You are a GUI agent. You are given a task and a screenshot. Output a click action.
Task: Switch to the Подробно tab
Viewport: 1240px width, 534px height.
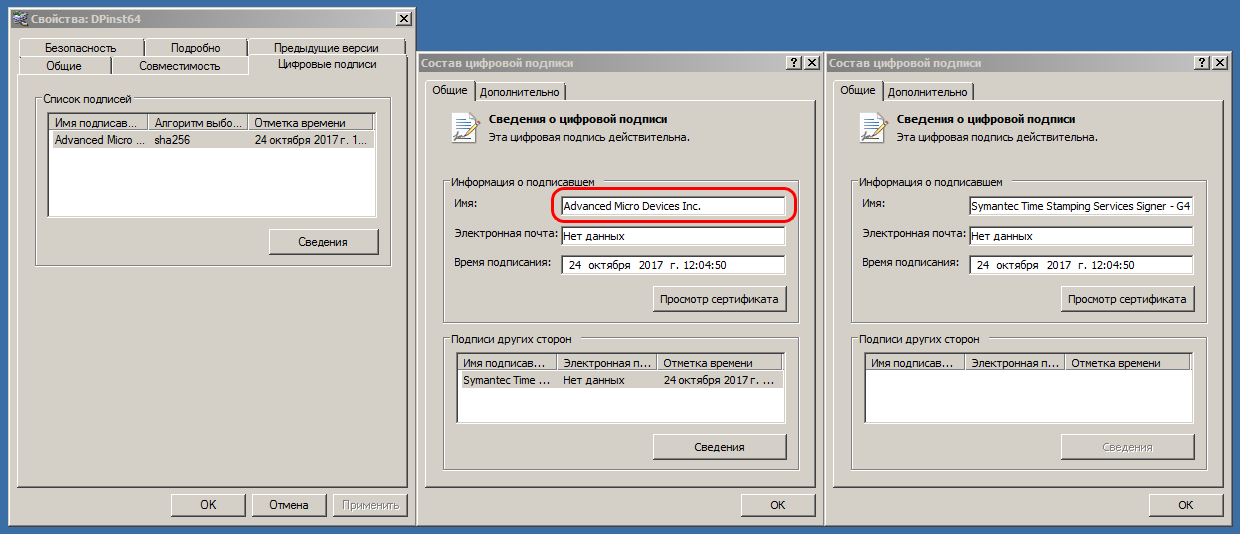pyautogui.click(x=195, y=47)
